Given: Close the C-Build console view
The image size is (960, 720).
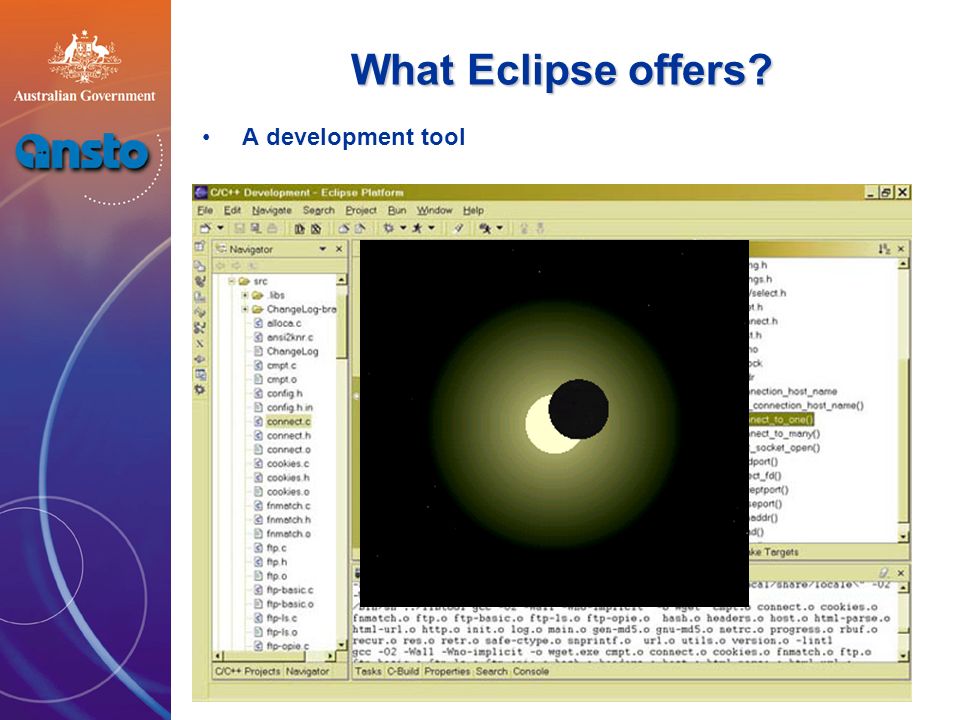Looking at the screenshot, I should [901, 573].
